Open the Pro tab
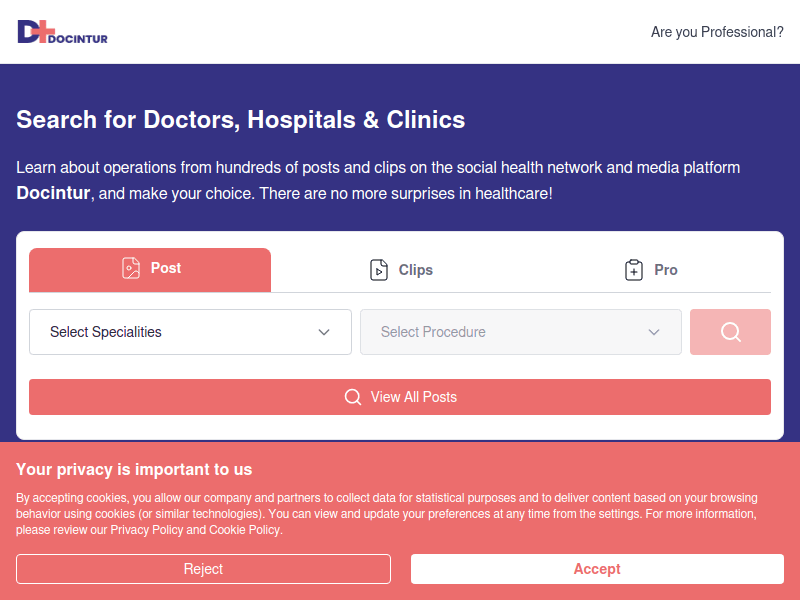The width and height of the screenshot is (800, 600). coord(652,270)
